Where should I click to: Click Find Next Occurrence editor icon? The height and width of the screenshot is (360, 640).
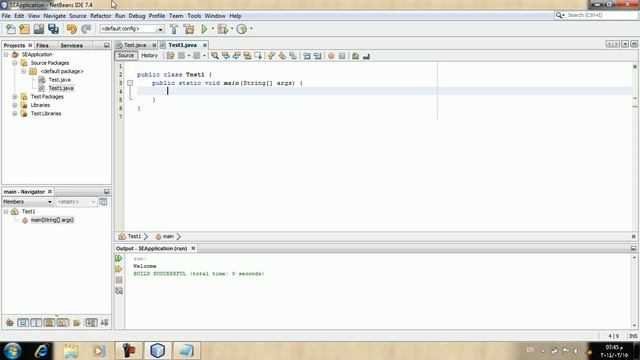(236, 56)
